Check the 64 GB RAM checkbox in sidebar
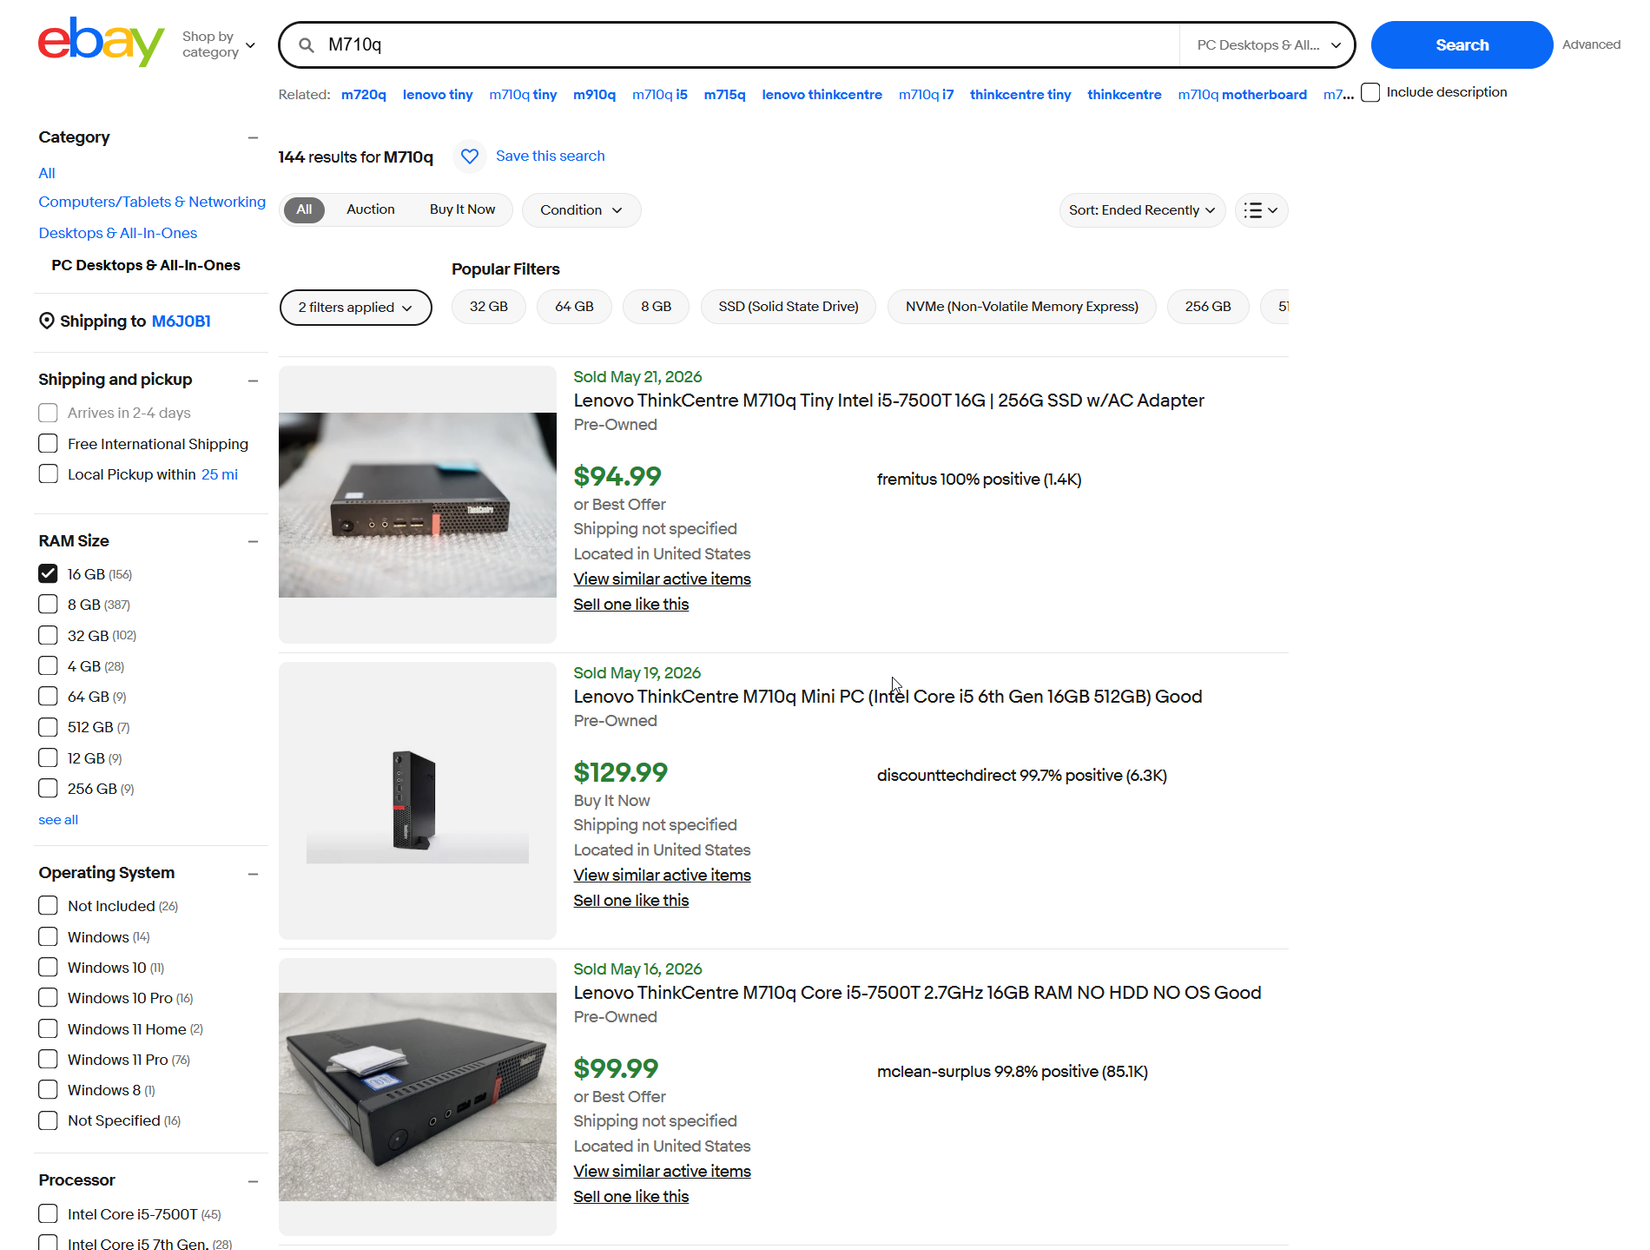The height and width of the screenshot is (1250, 1650). pos(48,696)
